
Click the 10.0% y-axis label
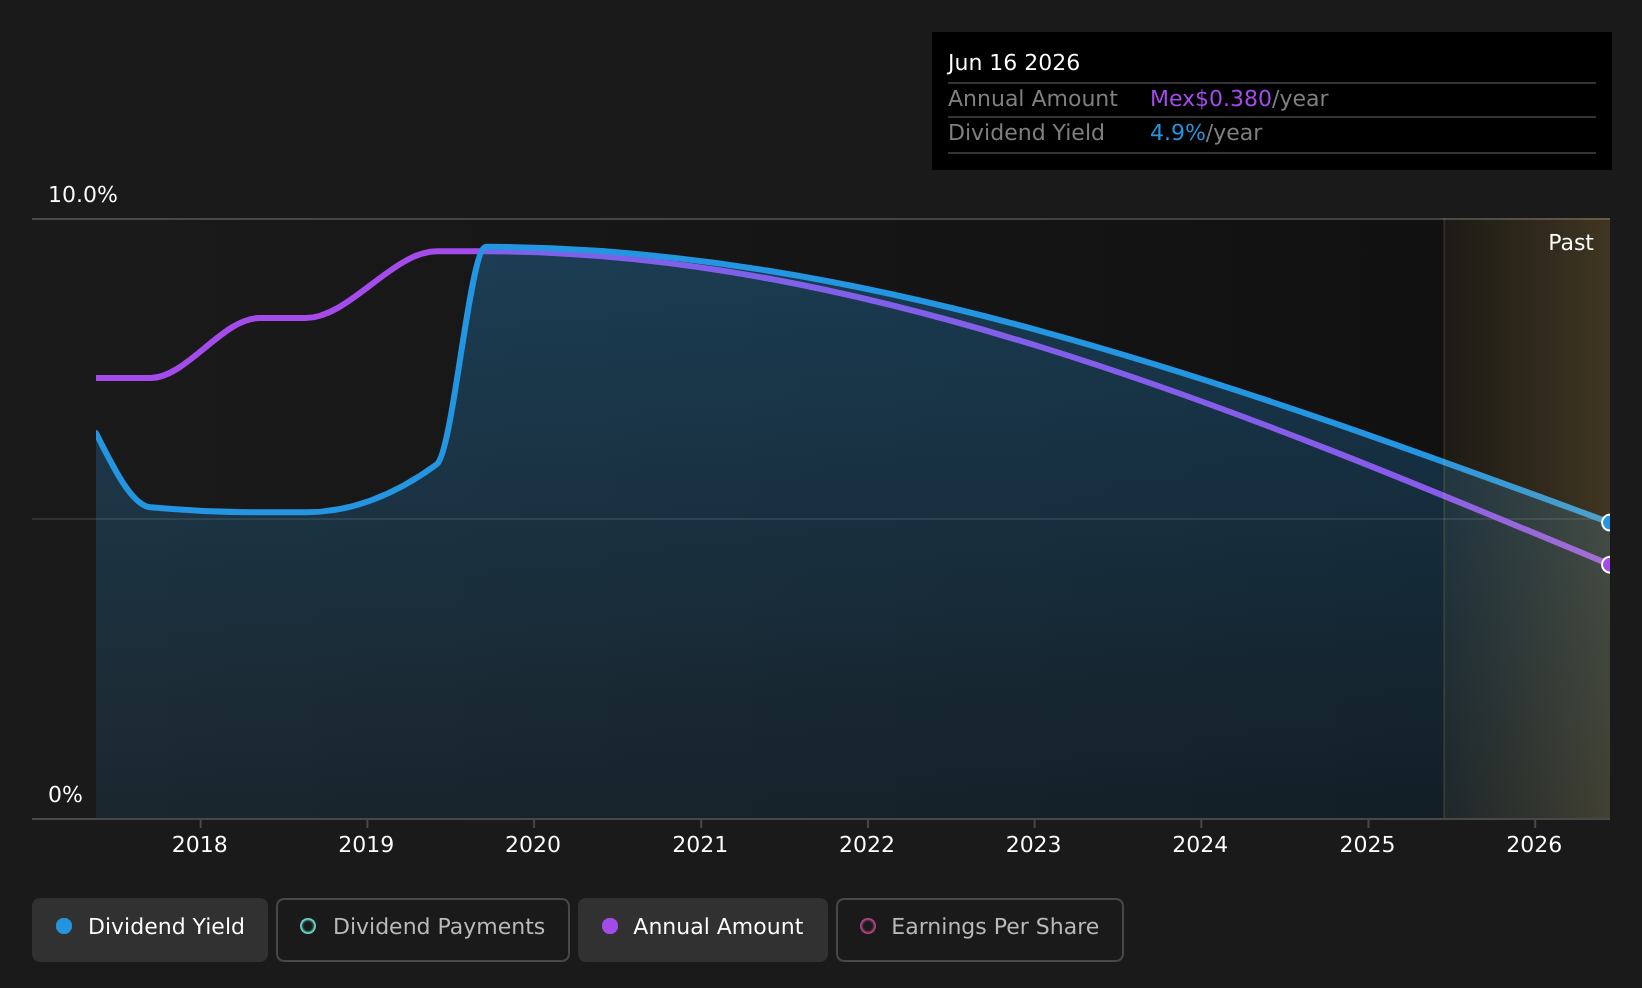pos(83,195)
